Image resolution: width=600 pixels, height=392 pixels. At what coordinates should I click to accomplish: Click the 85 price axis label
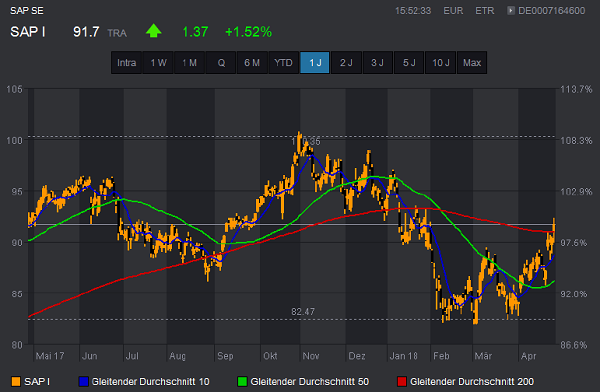click(17, 294)
